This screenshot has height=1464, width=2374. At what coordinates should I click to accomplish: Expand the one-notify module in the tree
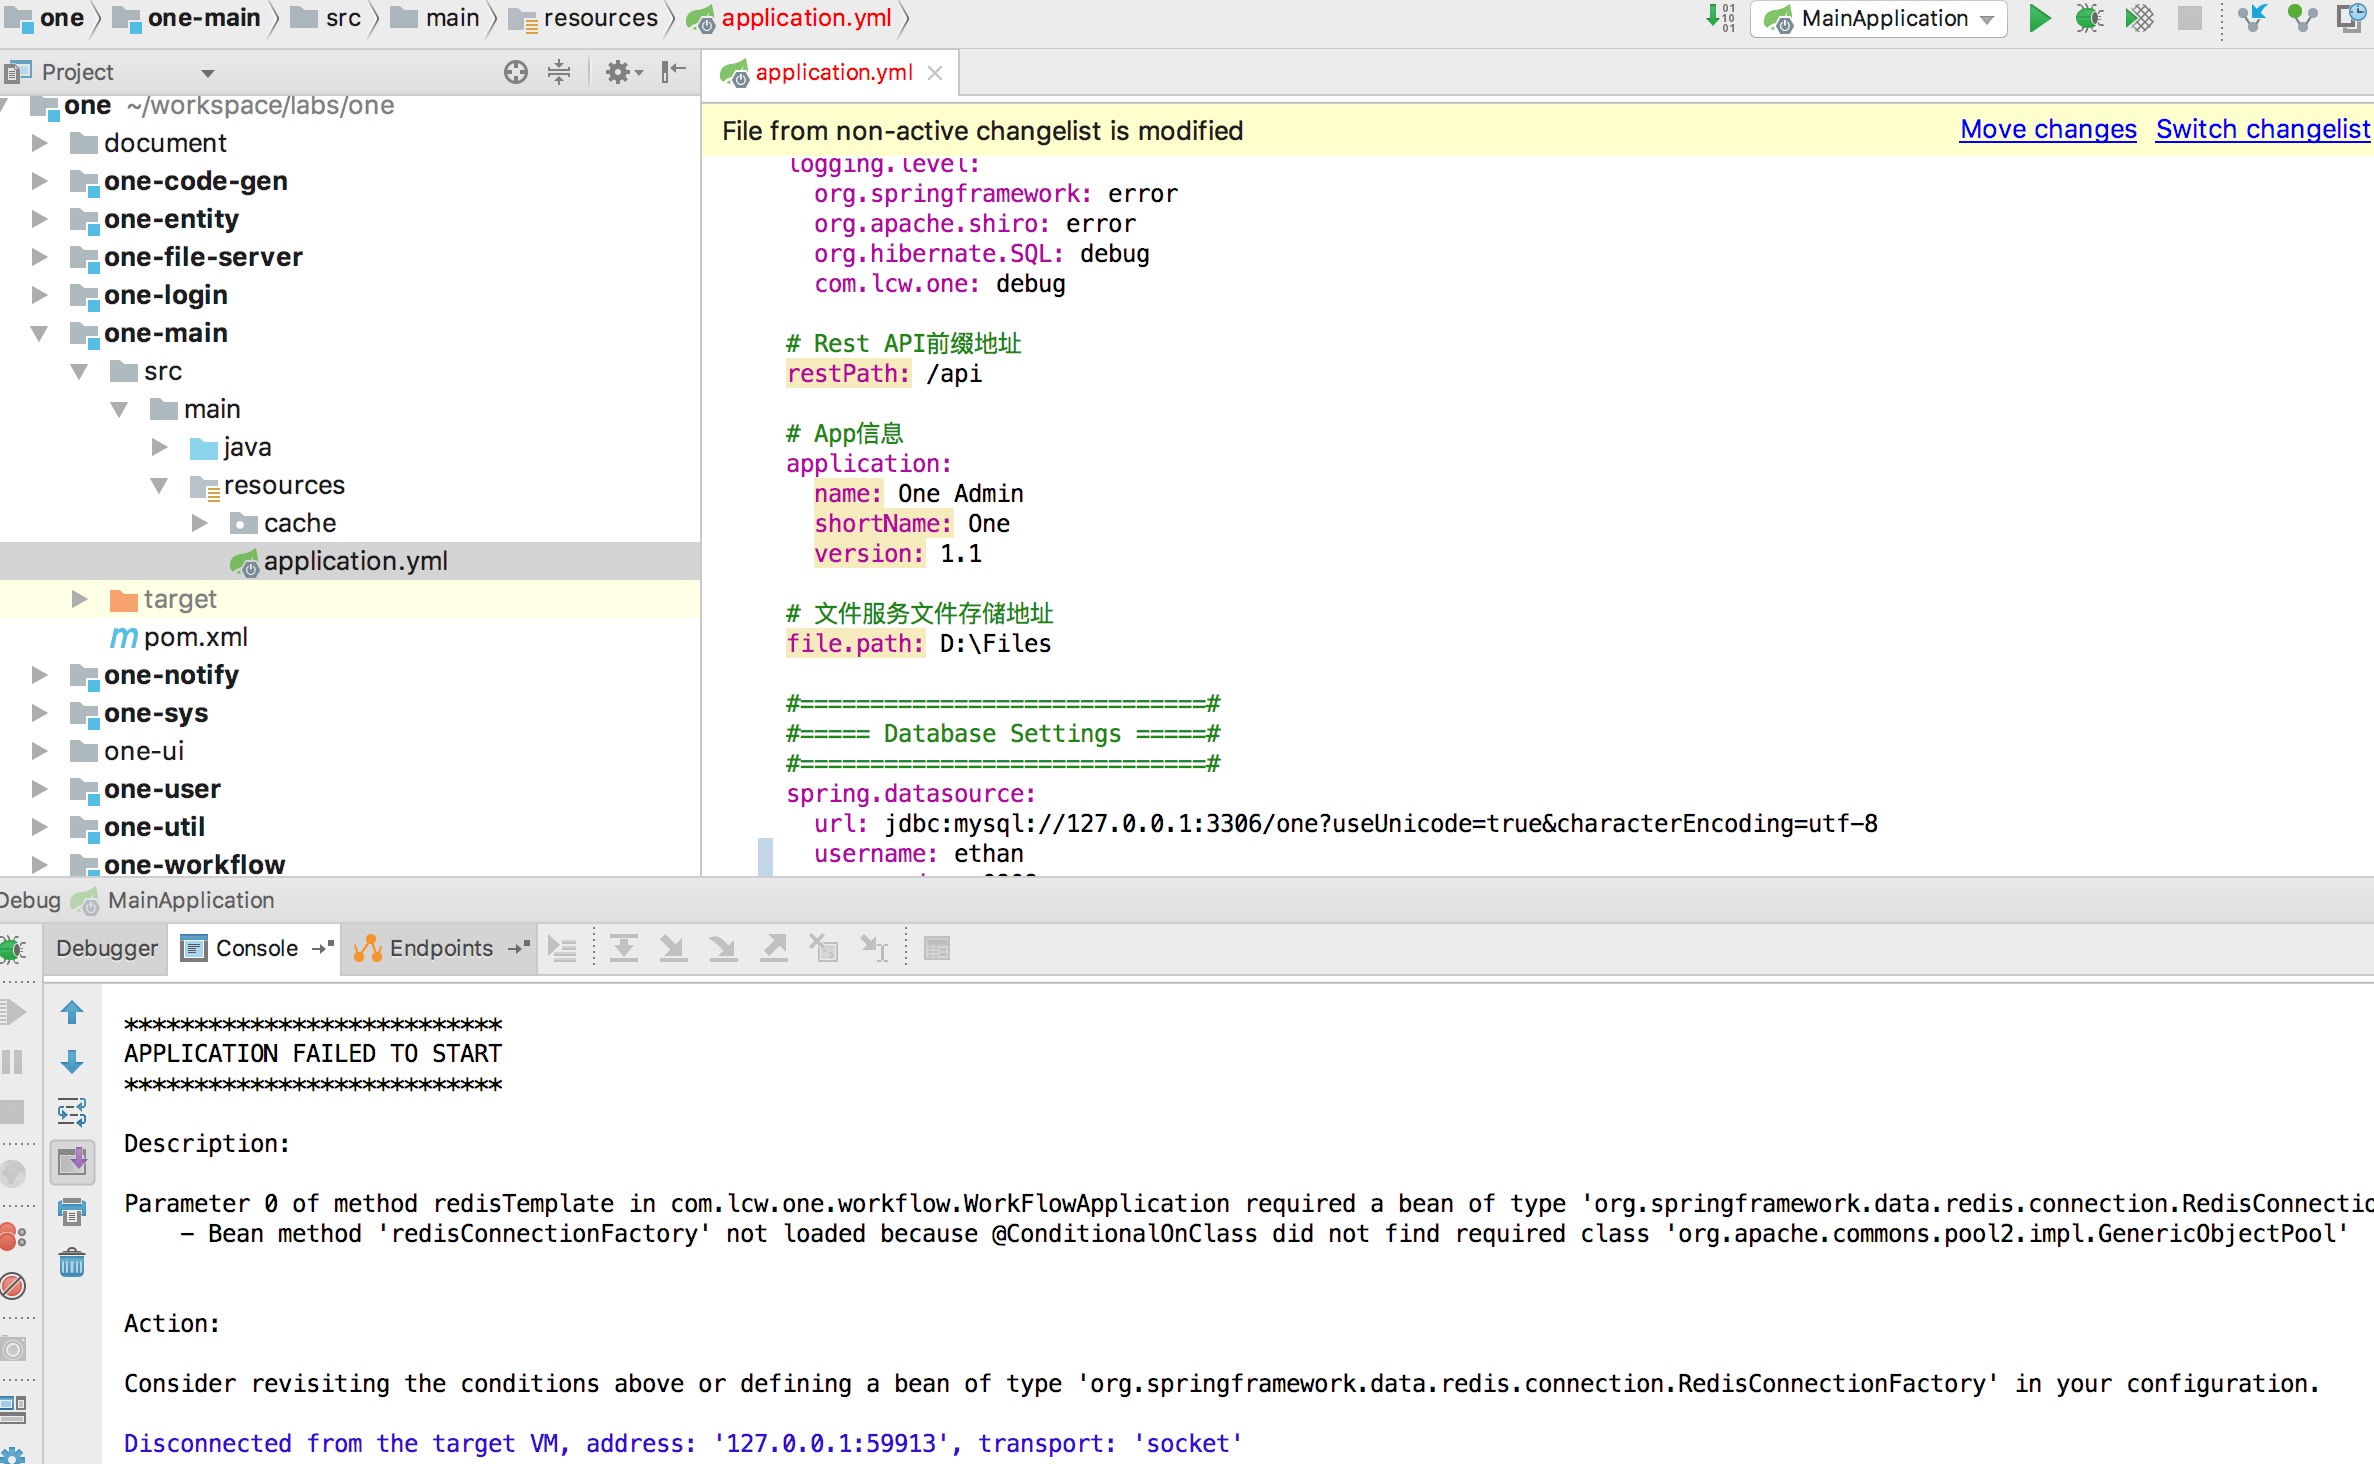click(40, 675)
